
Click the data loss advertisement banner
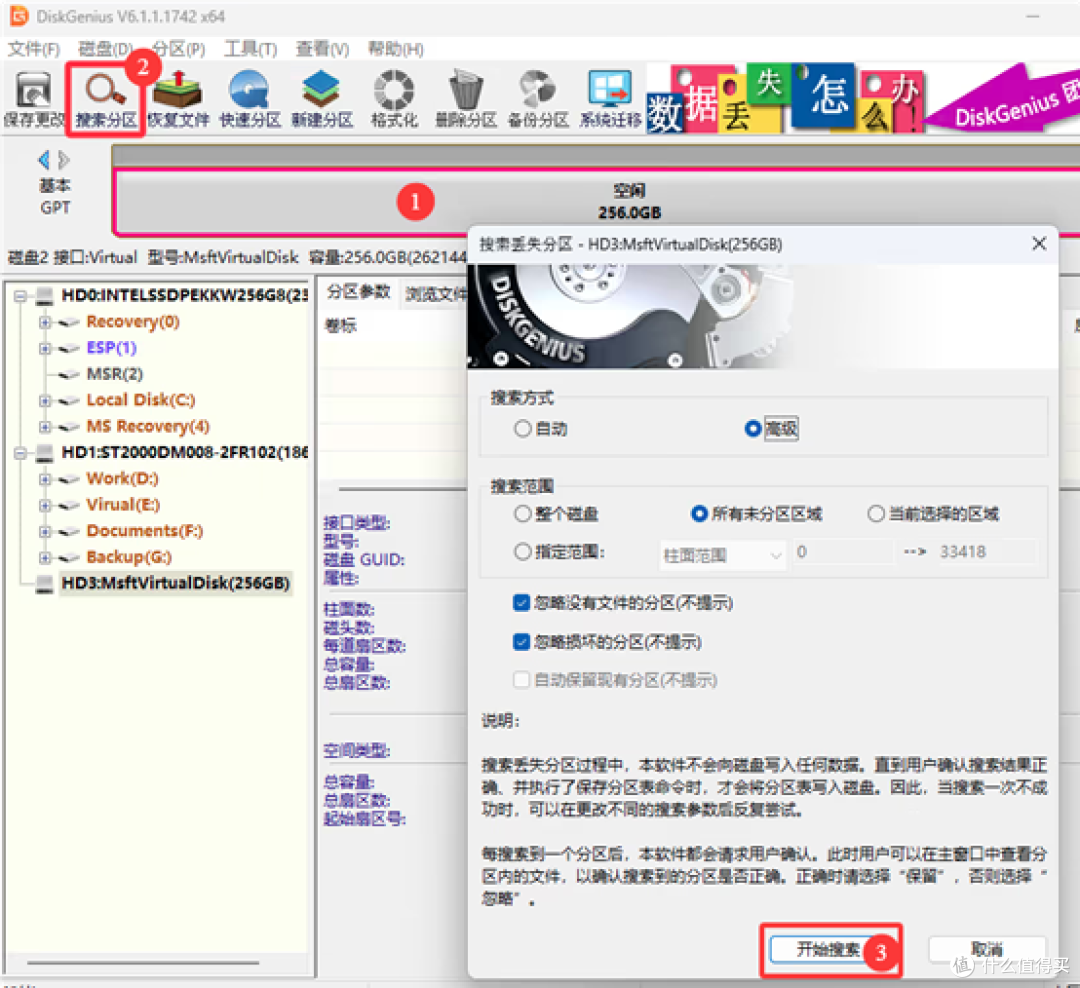[x=863, y=98]
